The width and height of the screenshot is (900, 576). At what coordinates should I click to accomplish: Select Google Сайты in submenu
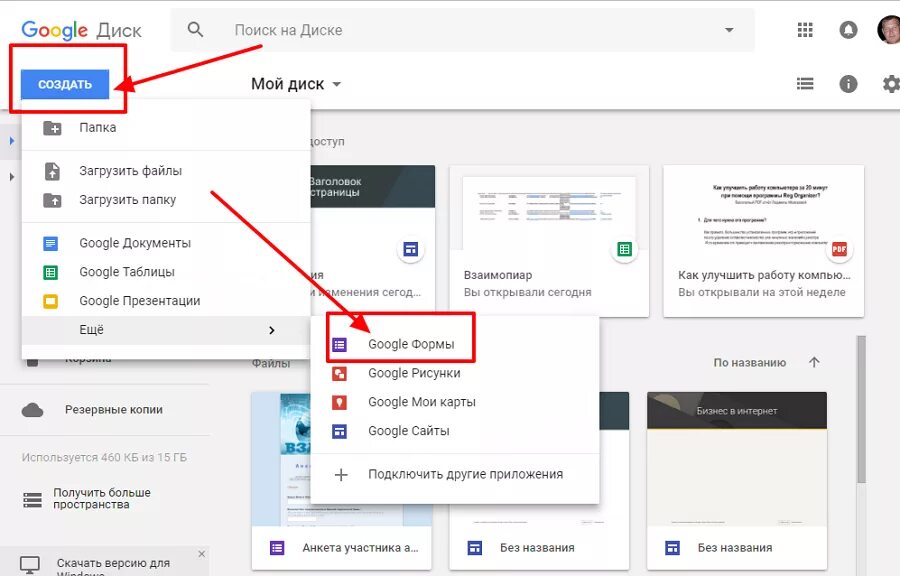click(x=455, y=431)
